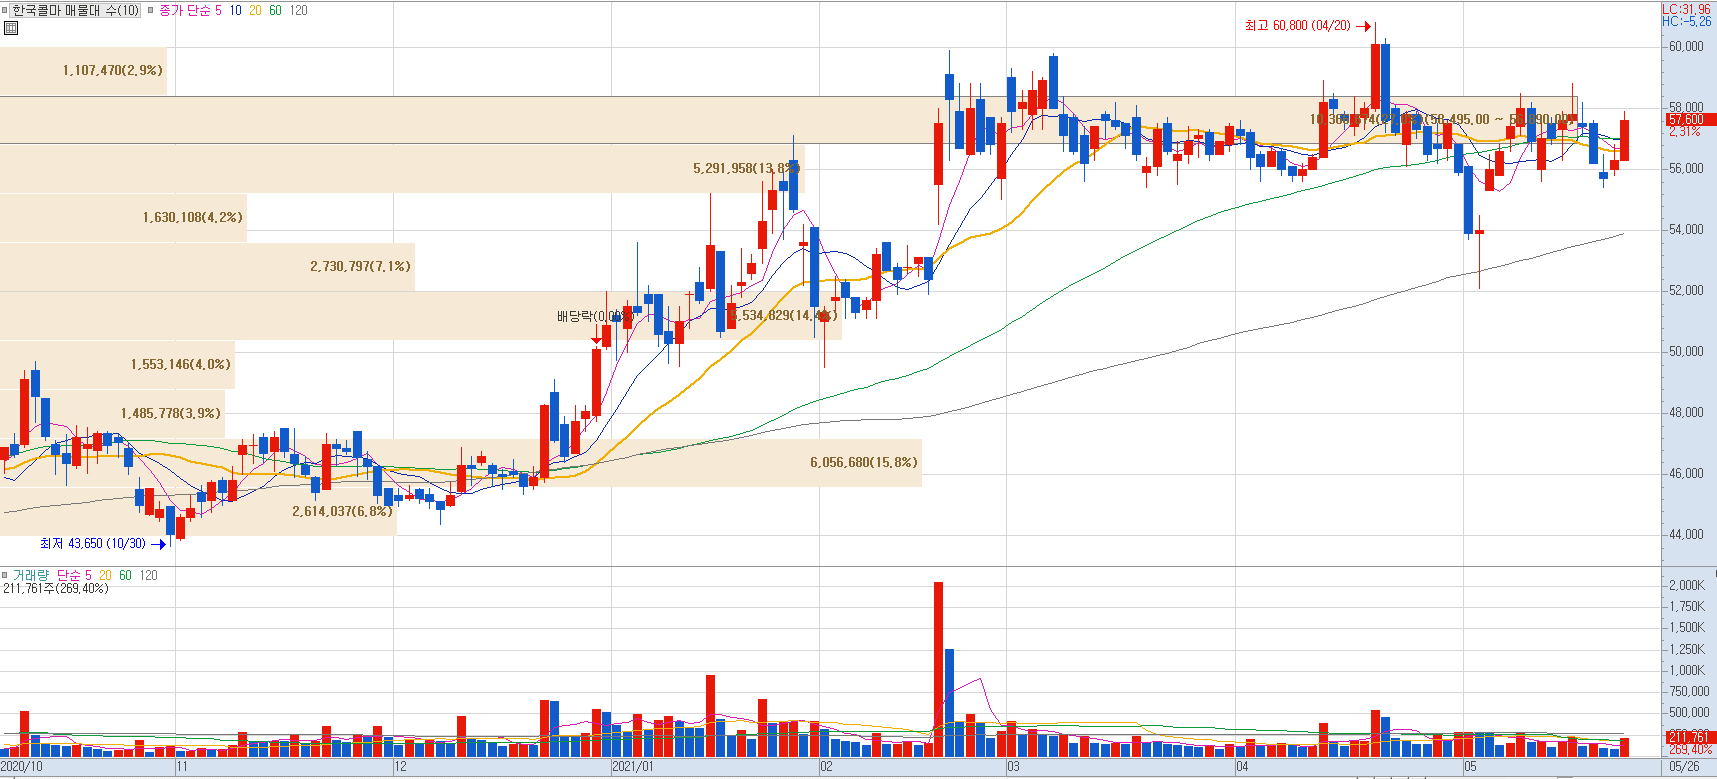Click the 1,630,108(4.2%) volume profile bar
The height and width of the screenshot is (779, 1717).
pos(123,217)
